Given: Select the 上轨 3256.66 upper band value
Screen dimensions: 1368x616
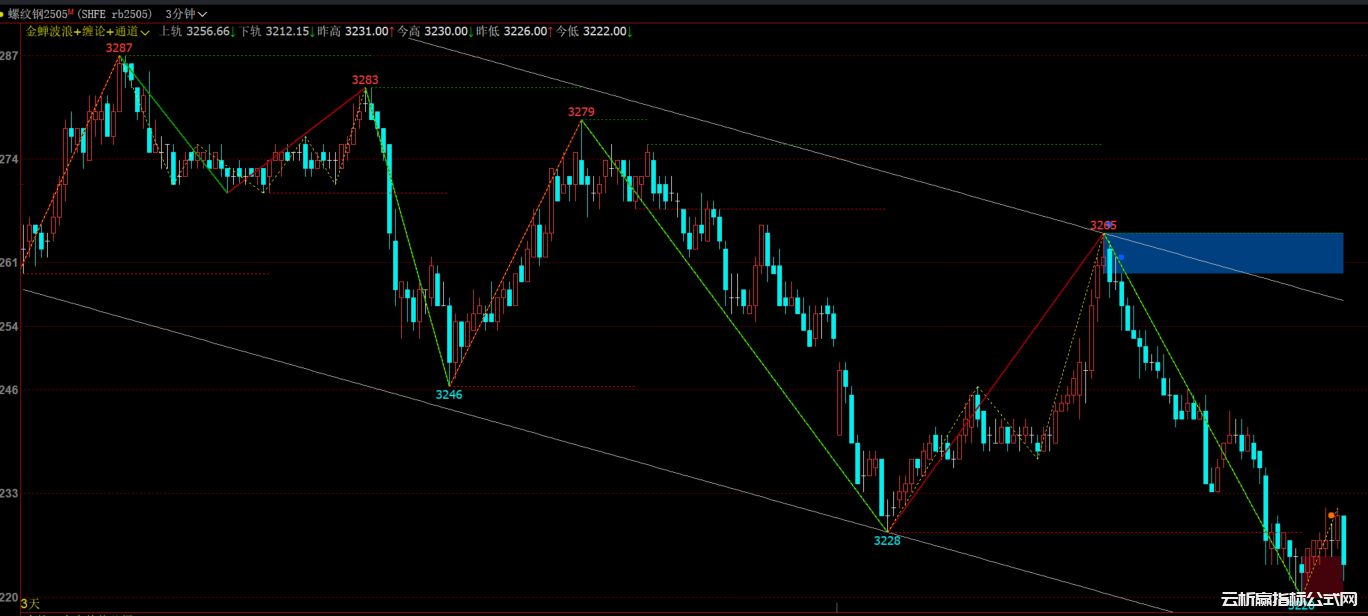Looking at the screenshot, I should tap(198, 32).
